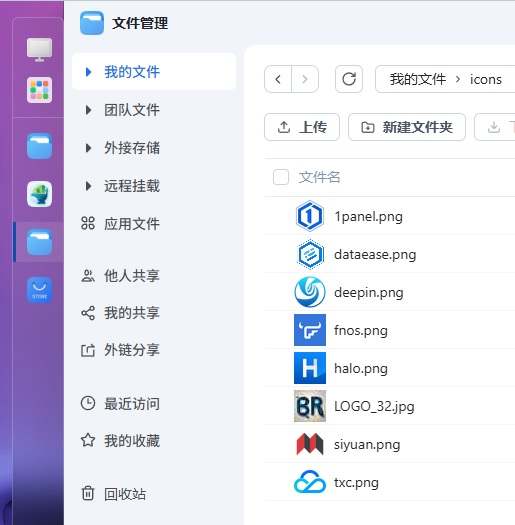Expand the 外接存储 tree arrow
This screenshot has height=525, width=515.
click(x=88, y=148)
